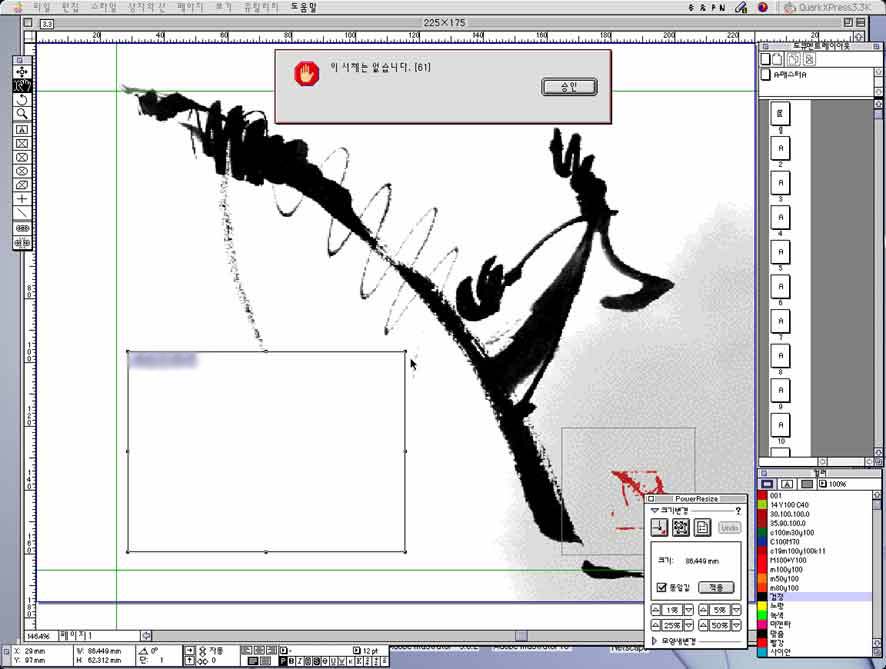Screen dimensions: 886x669
Task: Toggle the checkbox in PowerResize panel
Action: pos(661,587)
